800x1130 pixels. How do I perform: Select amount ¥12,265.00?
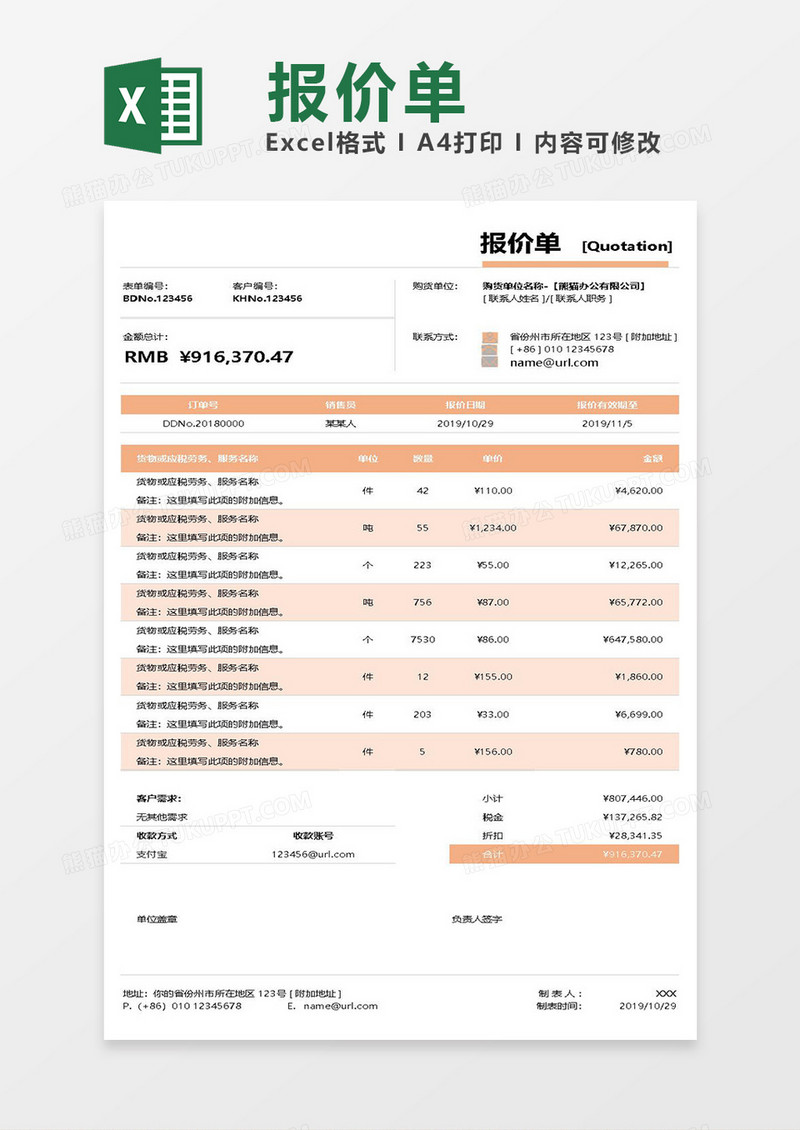636,566
